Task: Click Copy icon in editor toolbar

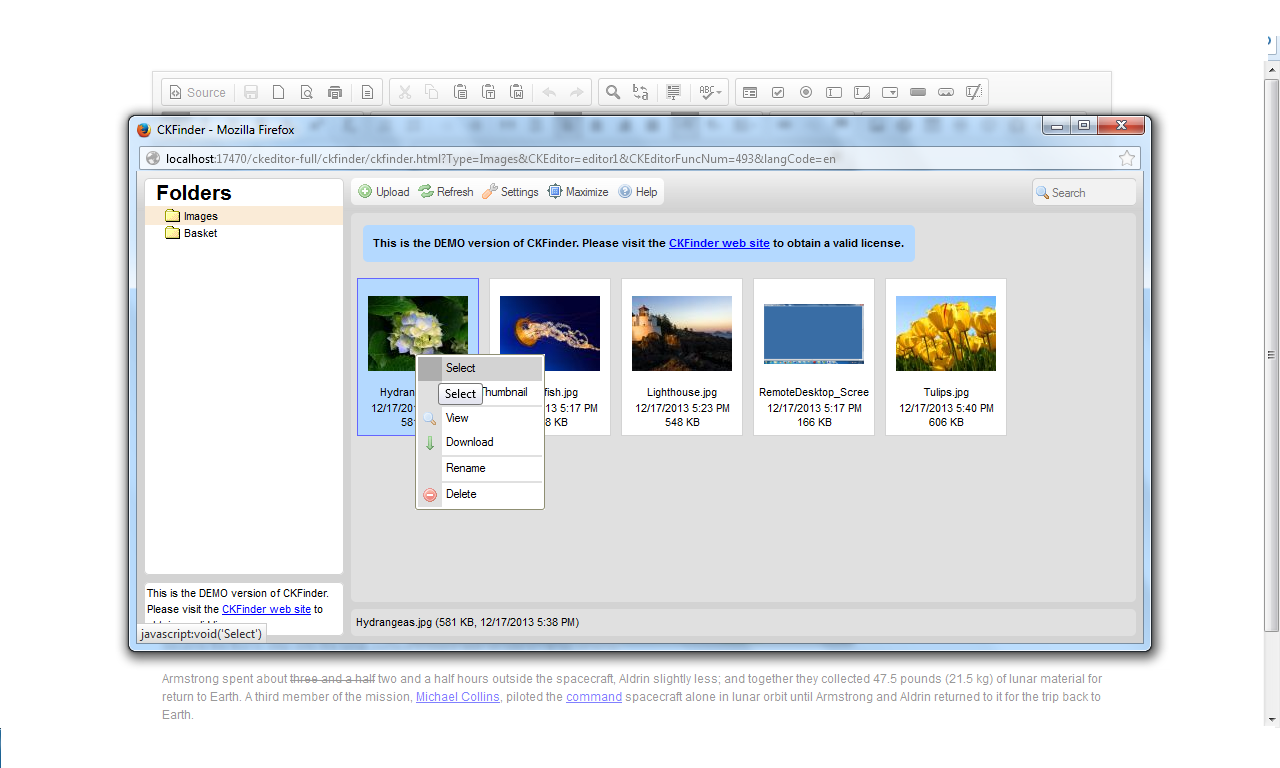Action: coord(433,92)
